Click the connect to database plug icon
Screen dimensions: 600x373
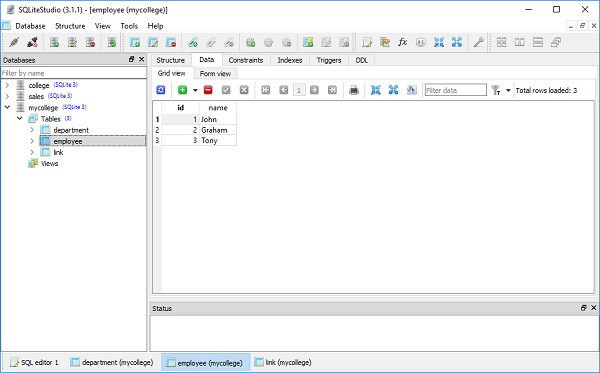pyautogui.click(x=14, y=42)
